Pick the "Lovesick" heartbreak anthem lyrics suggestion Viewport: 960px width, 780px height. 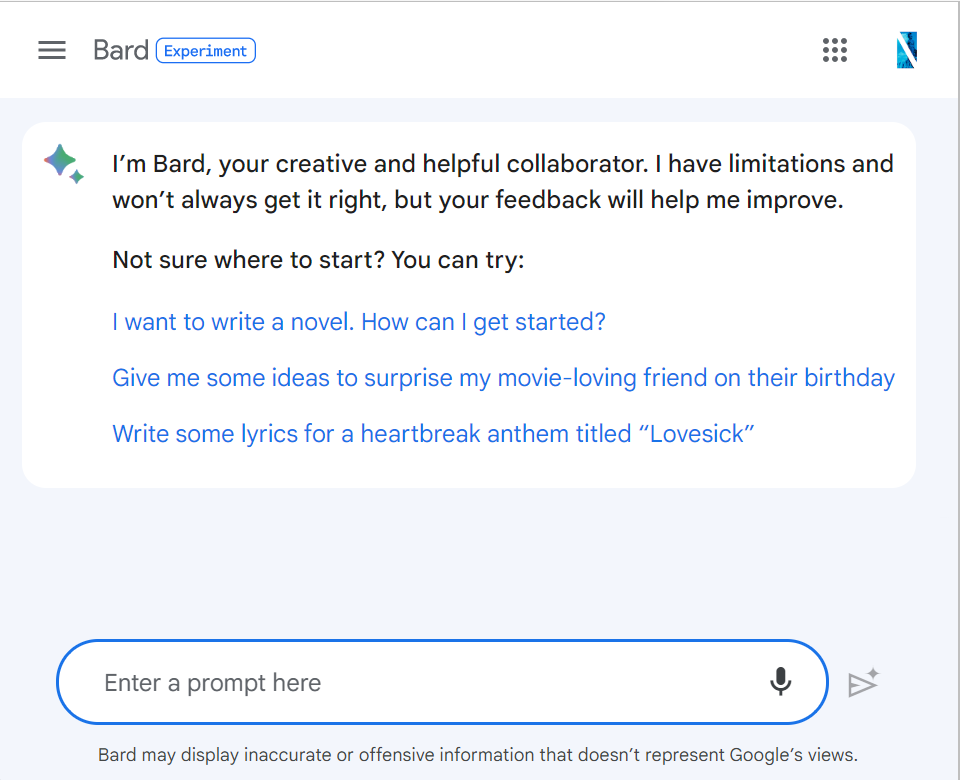click(433, 433)
